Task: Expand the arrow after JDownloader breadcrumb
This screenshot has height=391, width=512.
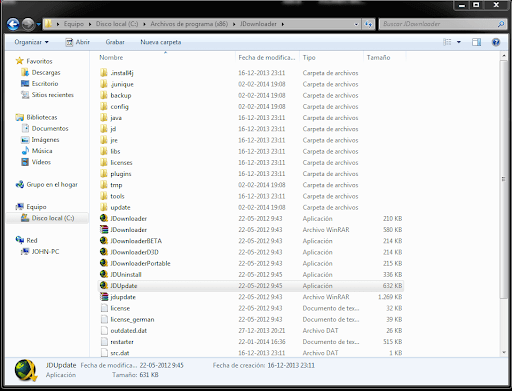Action: [x=283, y=24]
